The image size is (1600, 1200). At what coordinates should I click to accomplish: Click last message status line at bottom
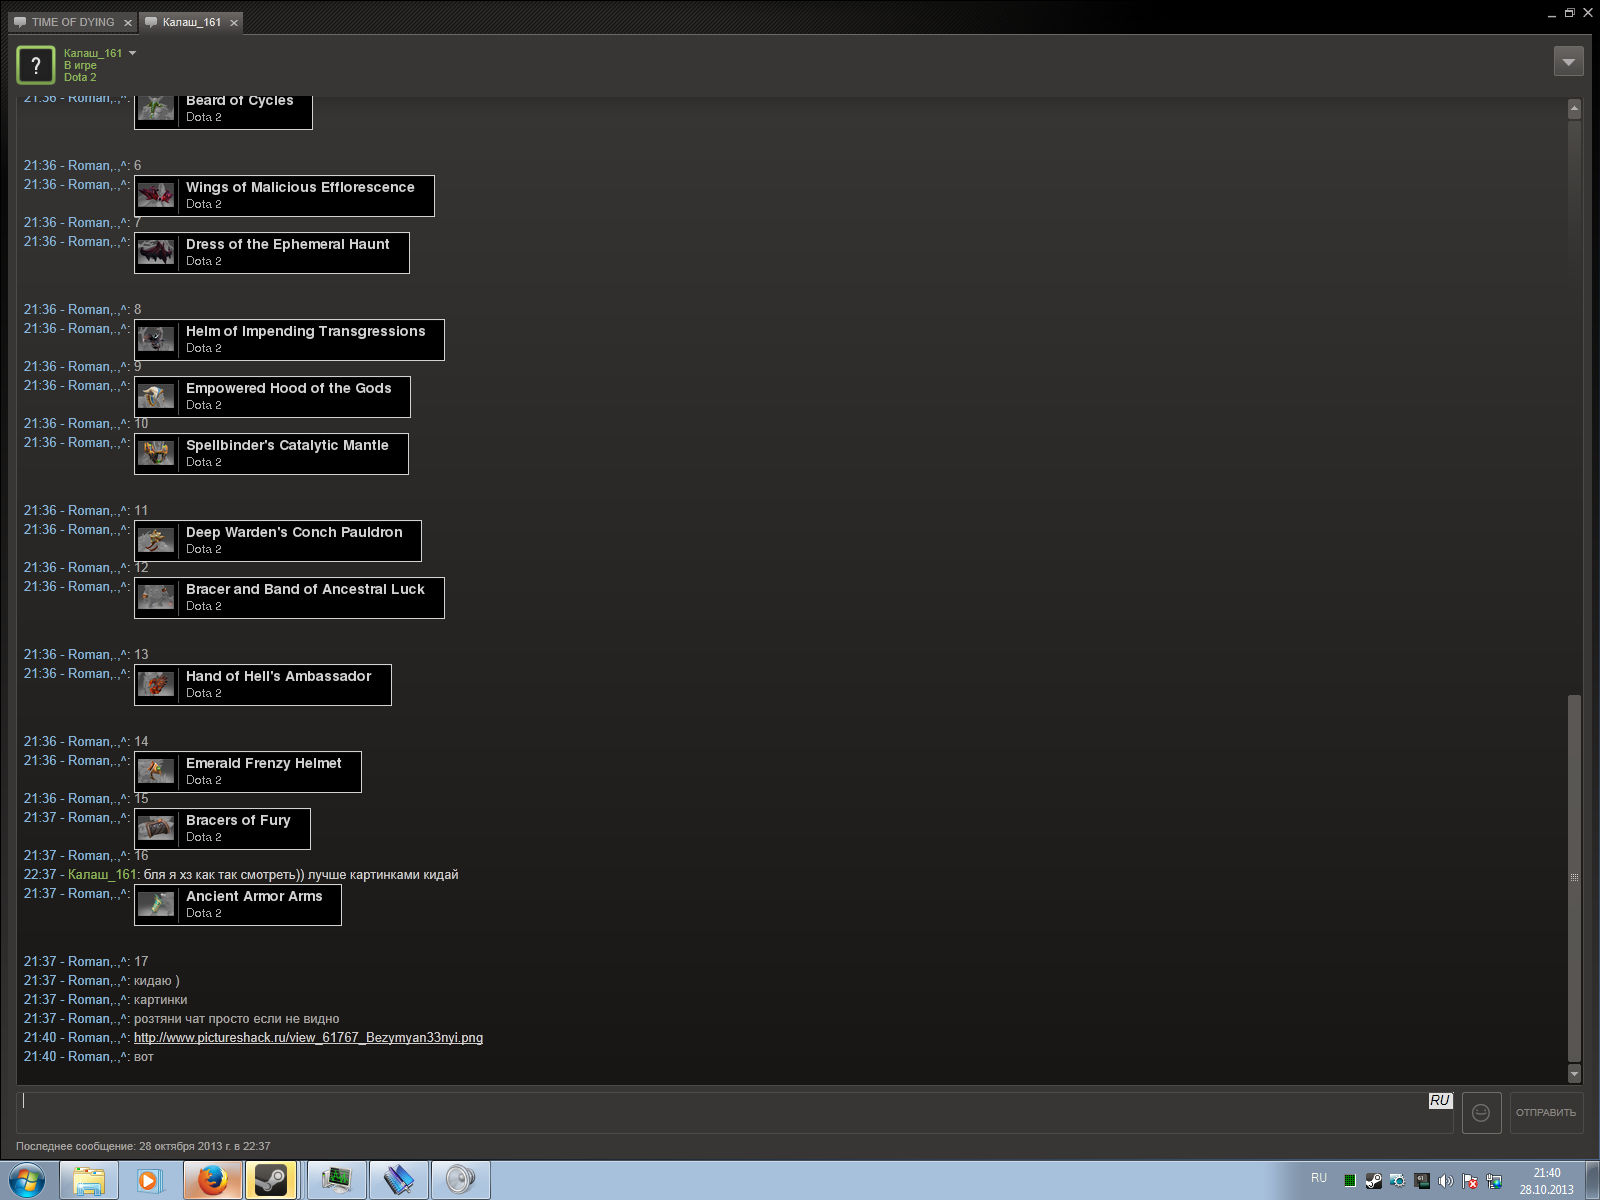tap(143, 1146)
